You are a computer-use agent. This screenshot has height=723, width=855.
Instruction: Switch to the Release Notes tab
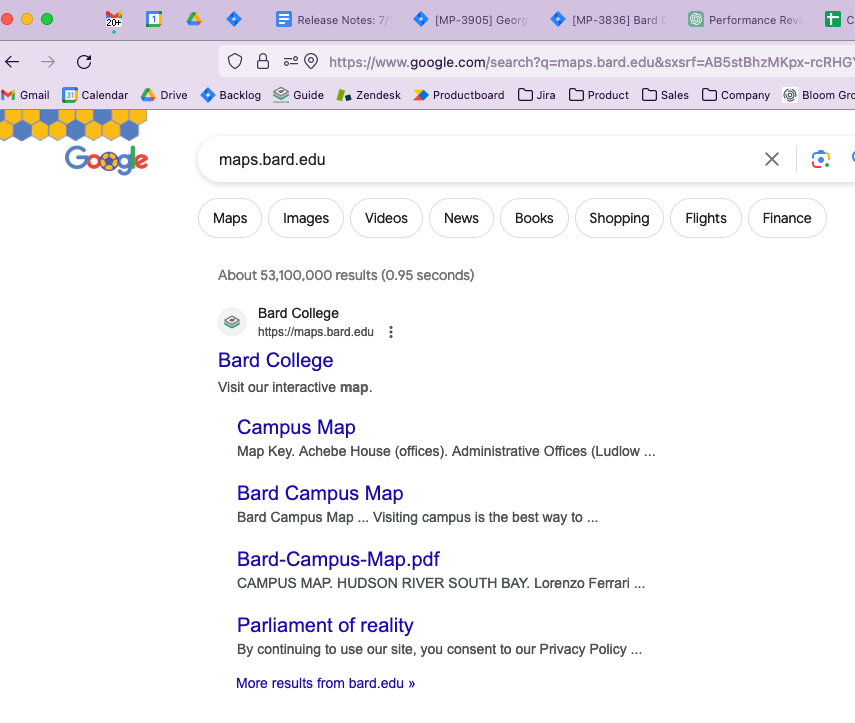[334, 20]
